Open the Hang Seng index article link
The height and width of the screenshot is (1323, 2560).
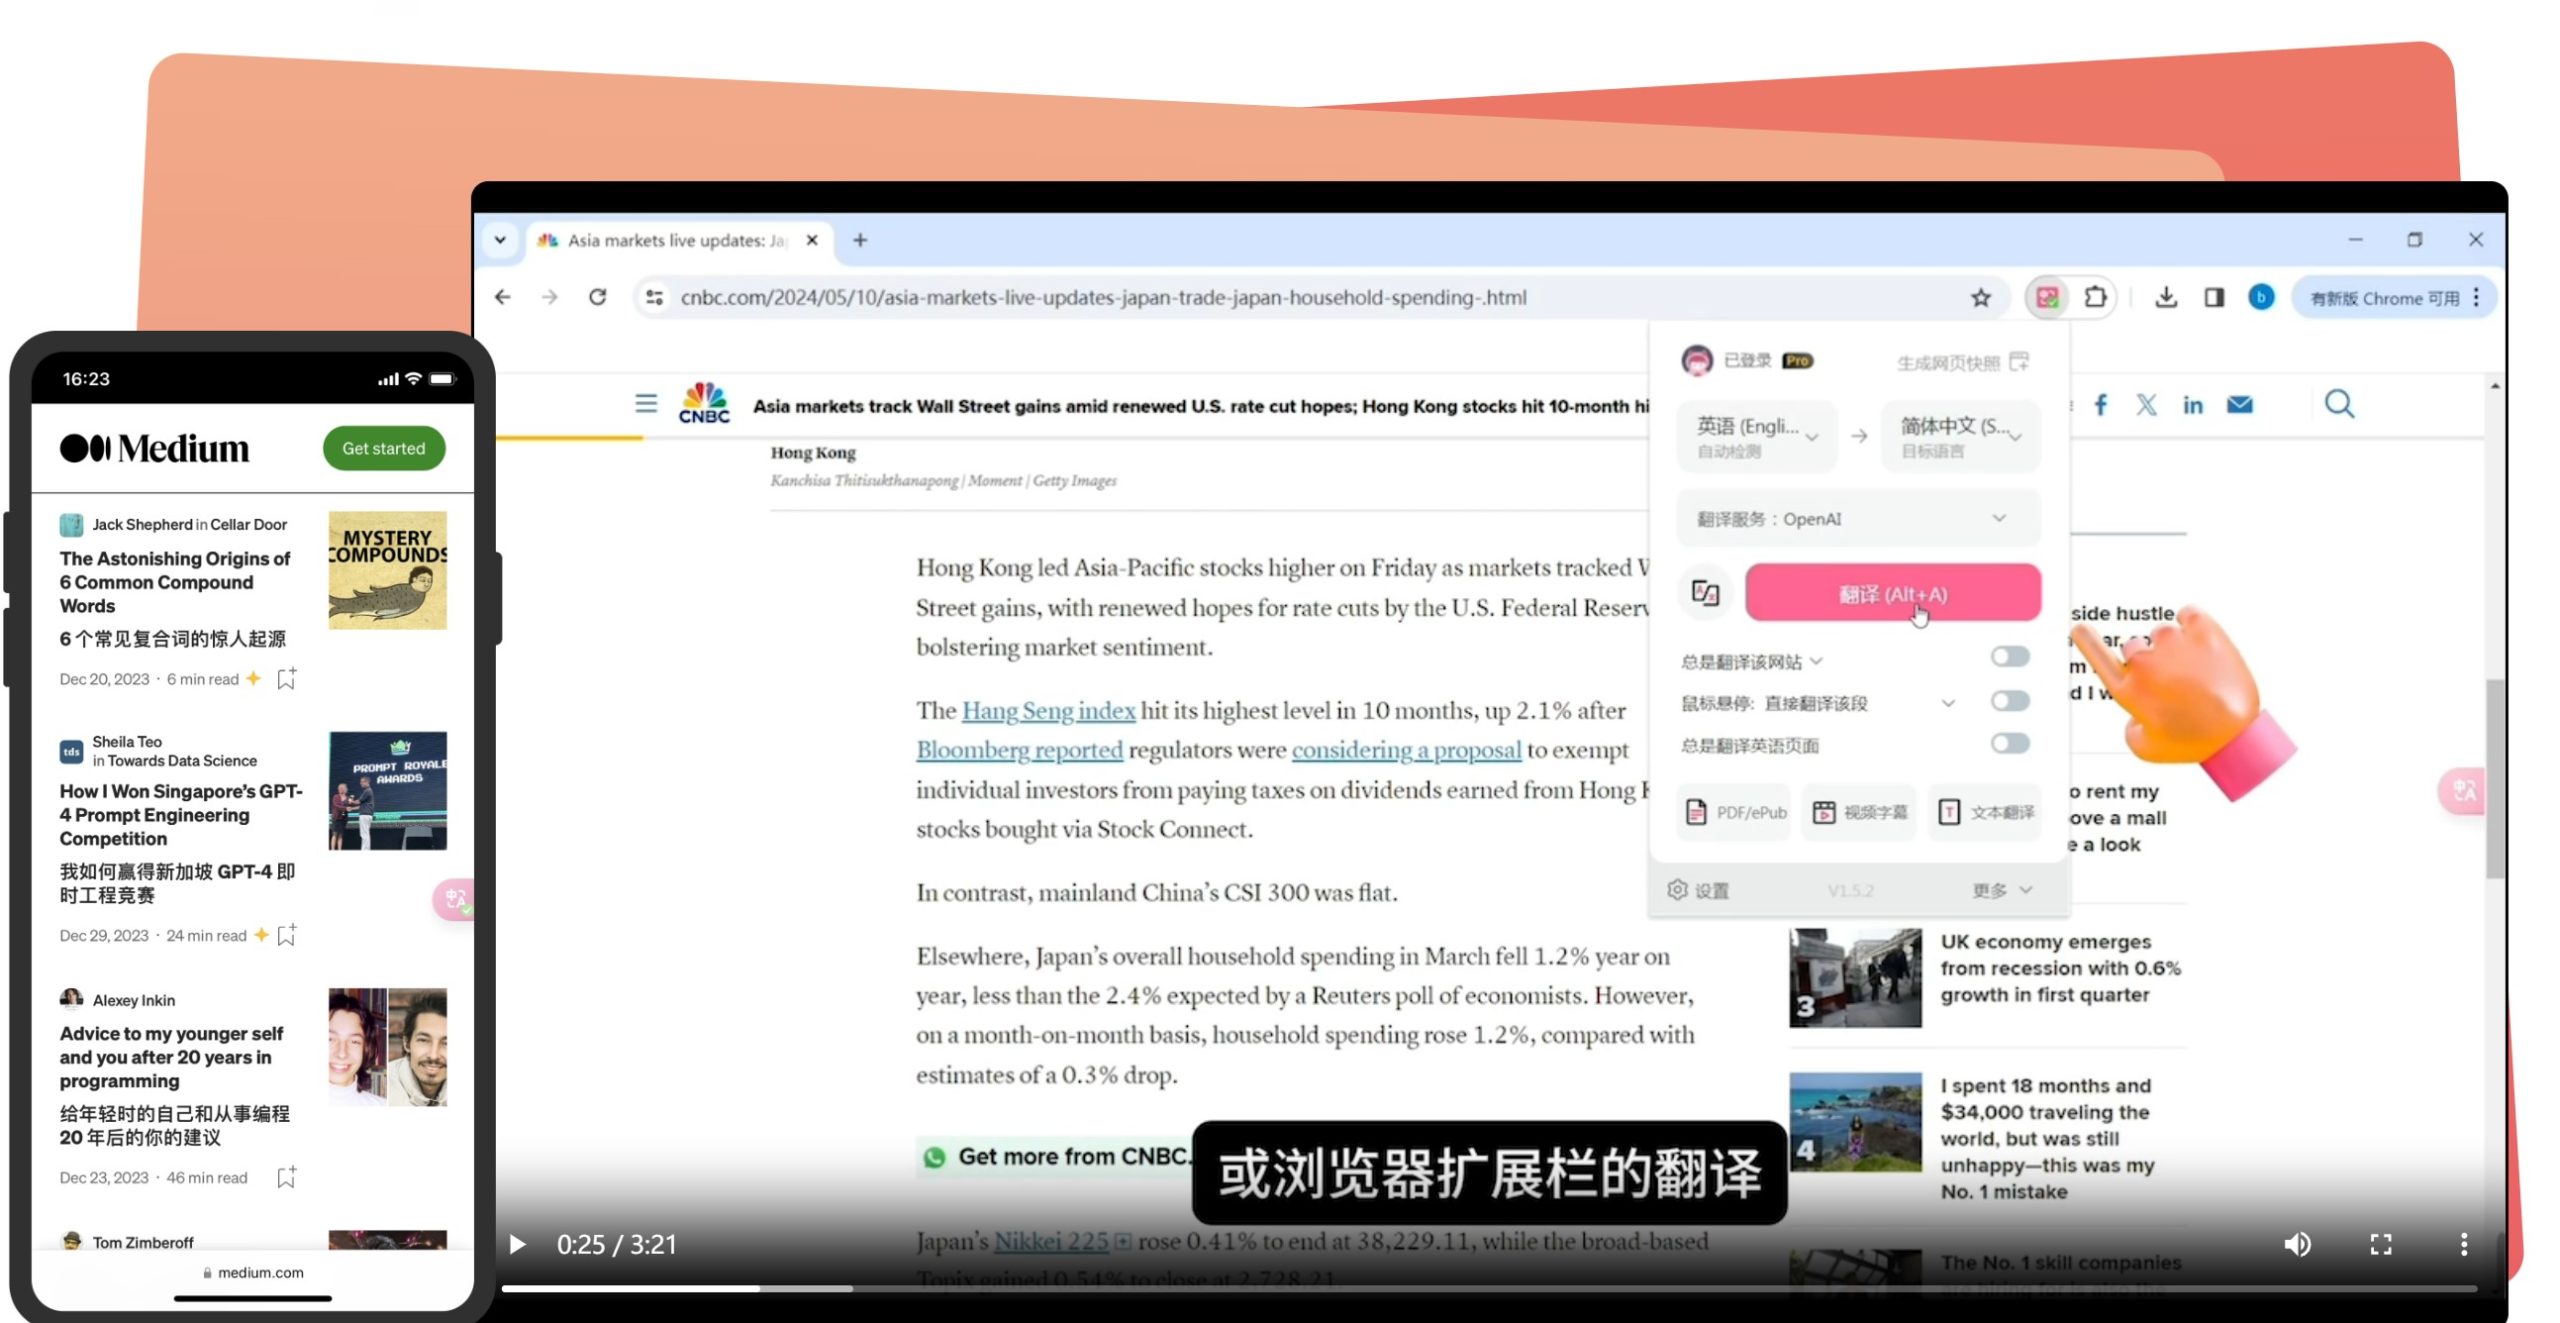coord(1047,710)
